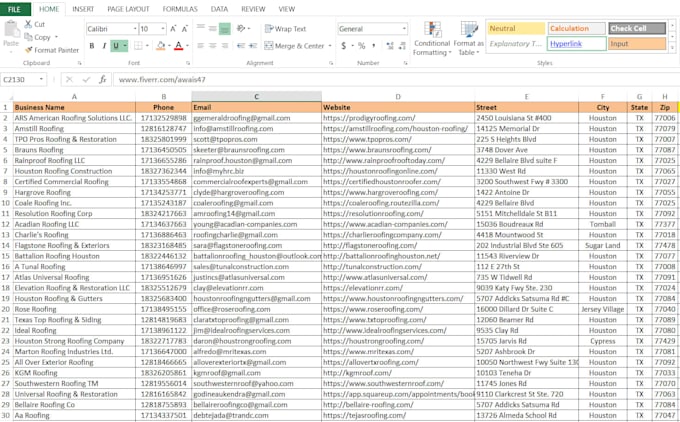Select Middle Align icon
Screen dimensions: 680x422
point(212,29)
